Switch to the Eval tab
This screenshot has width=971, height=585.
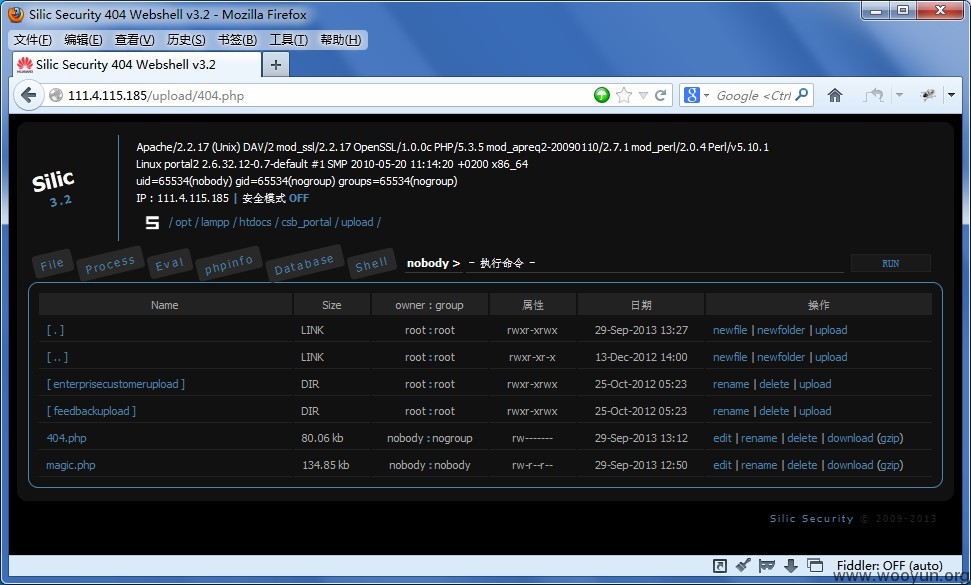tap(170, 264)
